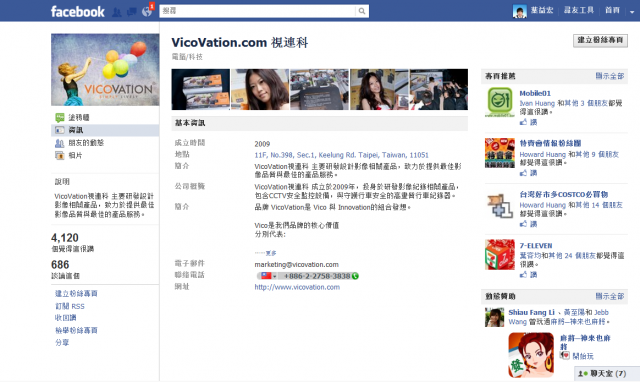
Task: Click the Keelung Rd. Taipei address link
Action: coord(341,155)
